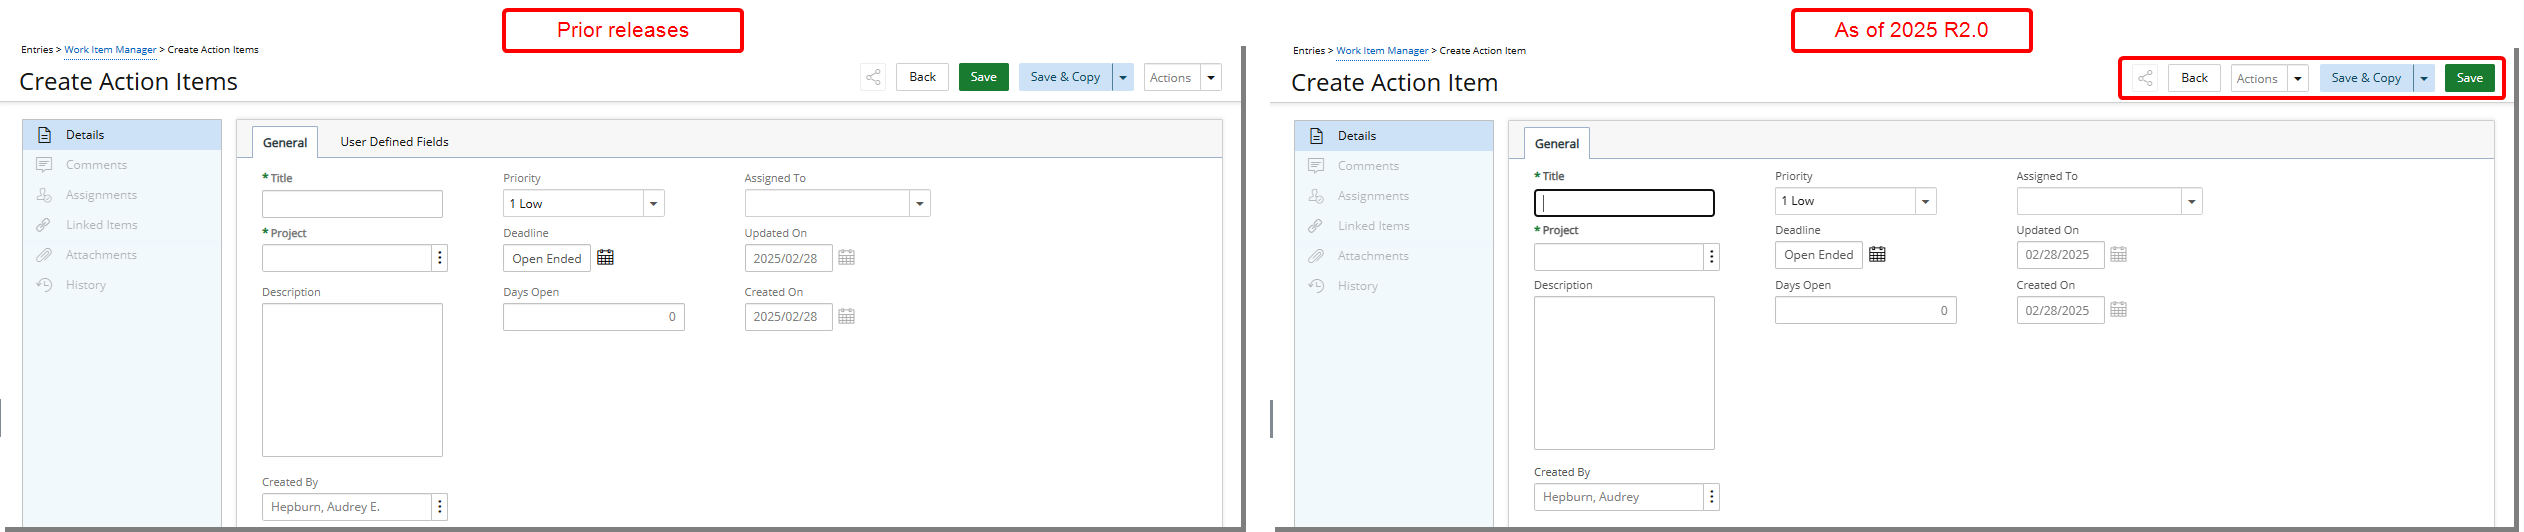Click green Save button, 2025 R2.0 toolbar

click(x=2470, y=78)
